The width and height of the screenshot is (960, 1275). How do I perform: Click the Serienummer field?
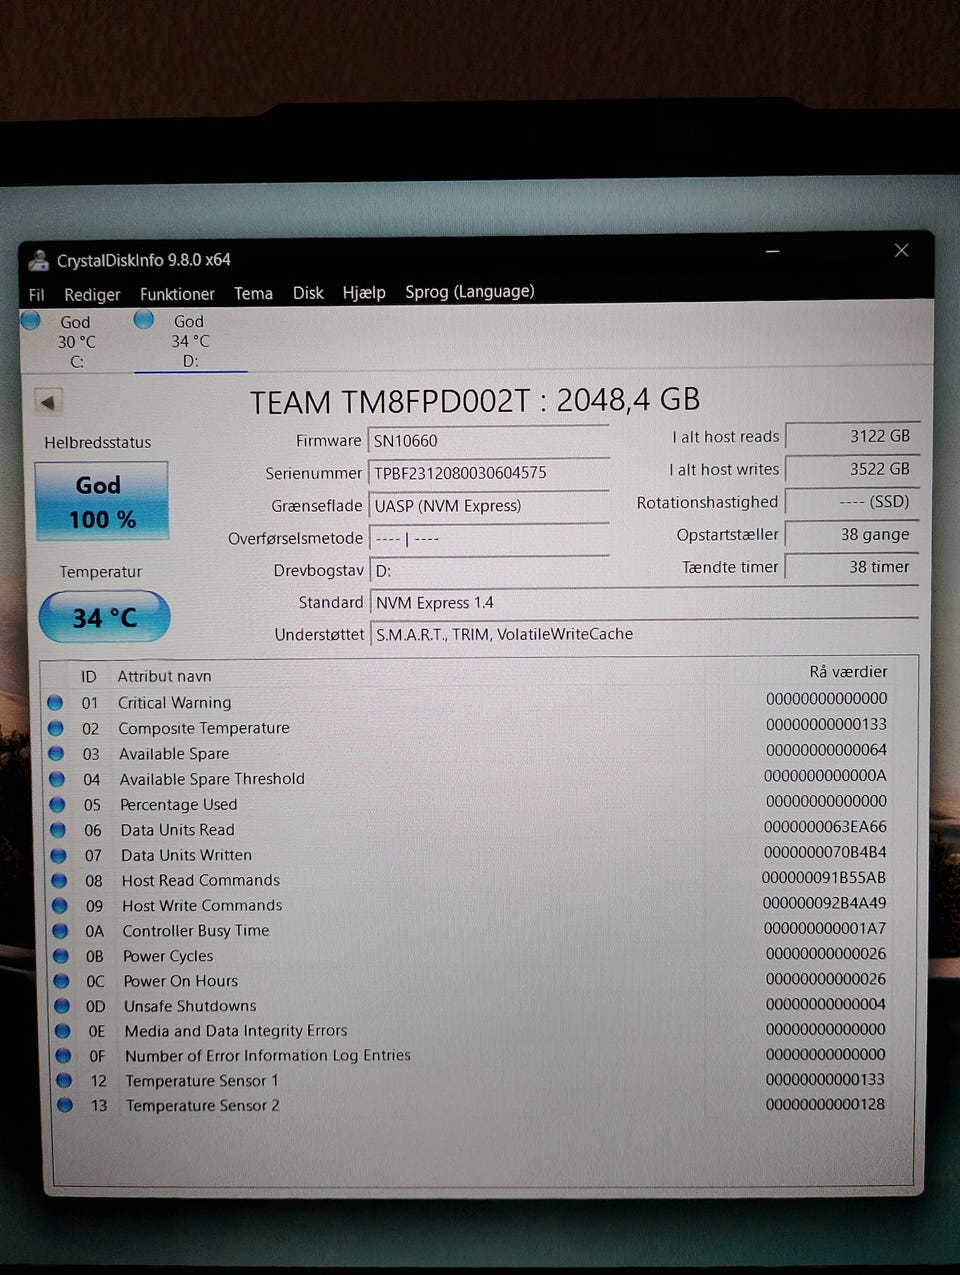tap(488, 473)
